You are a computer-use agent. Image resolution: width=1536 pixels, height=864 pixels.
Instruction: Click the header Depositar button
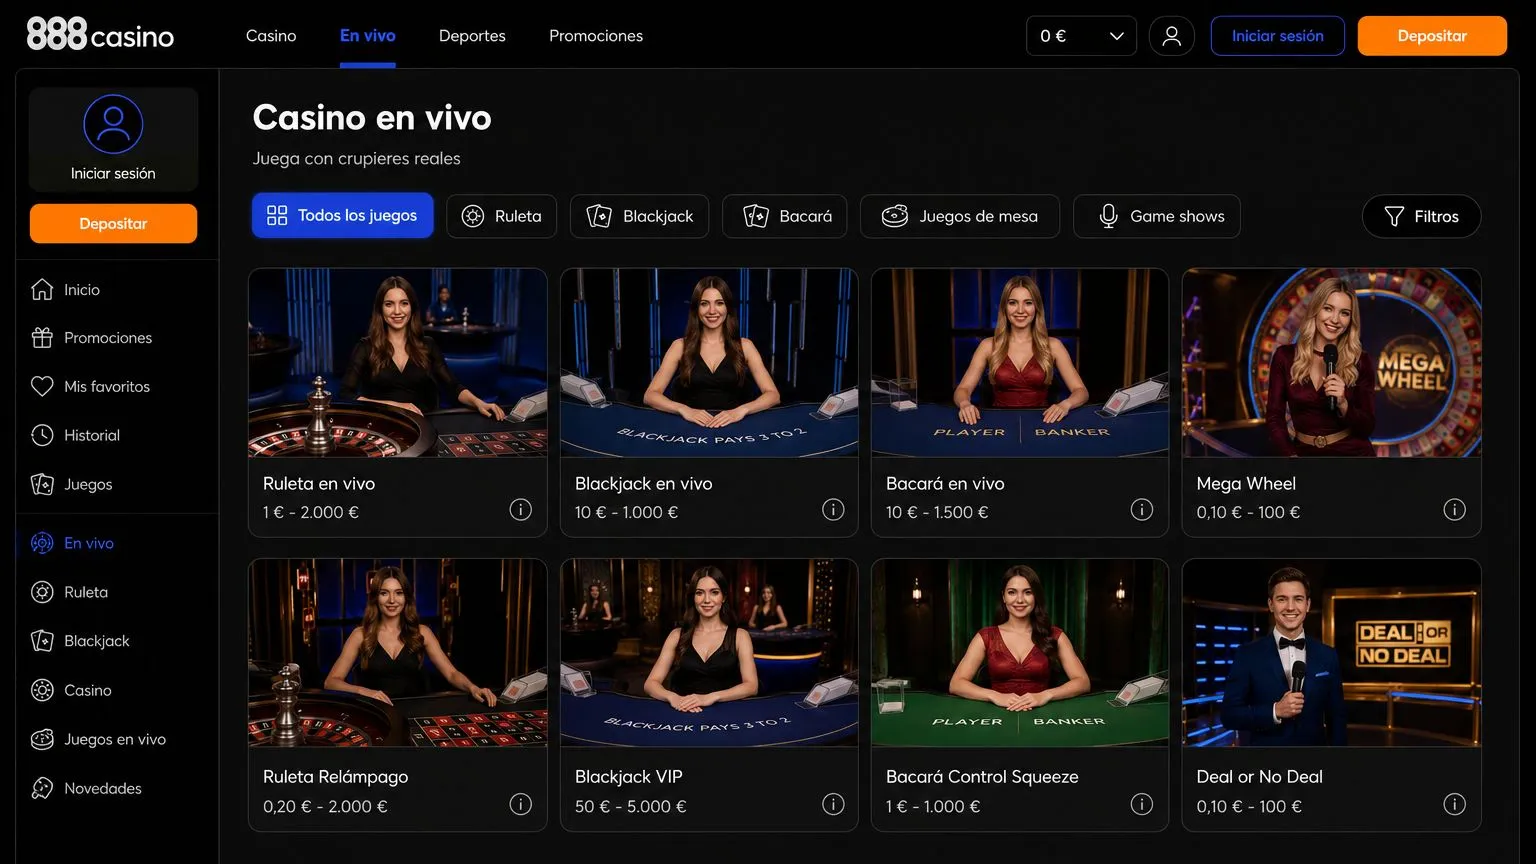coord(1432,36)
